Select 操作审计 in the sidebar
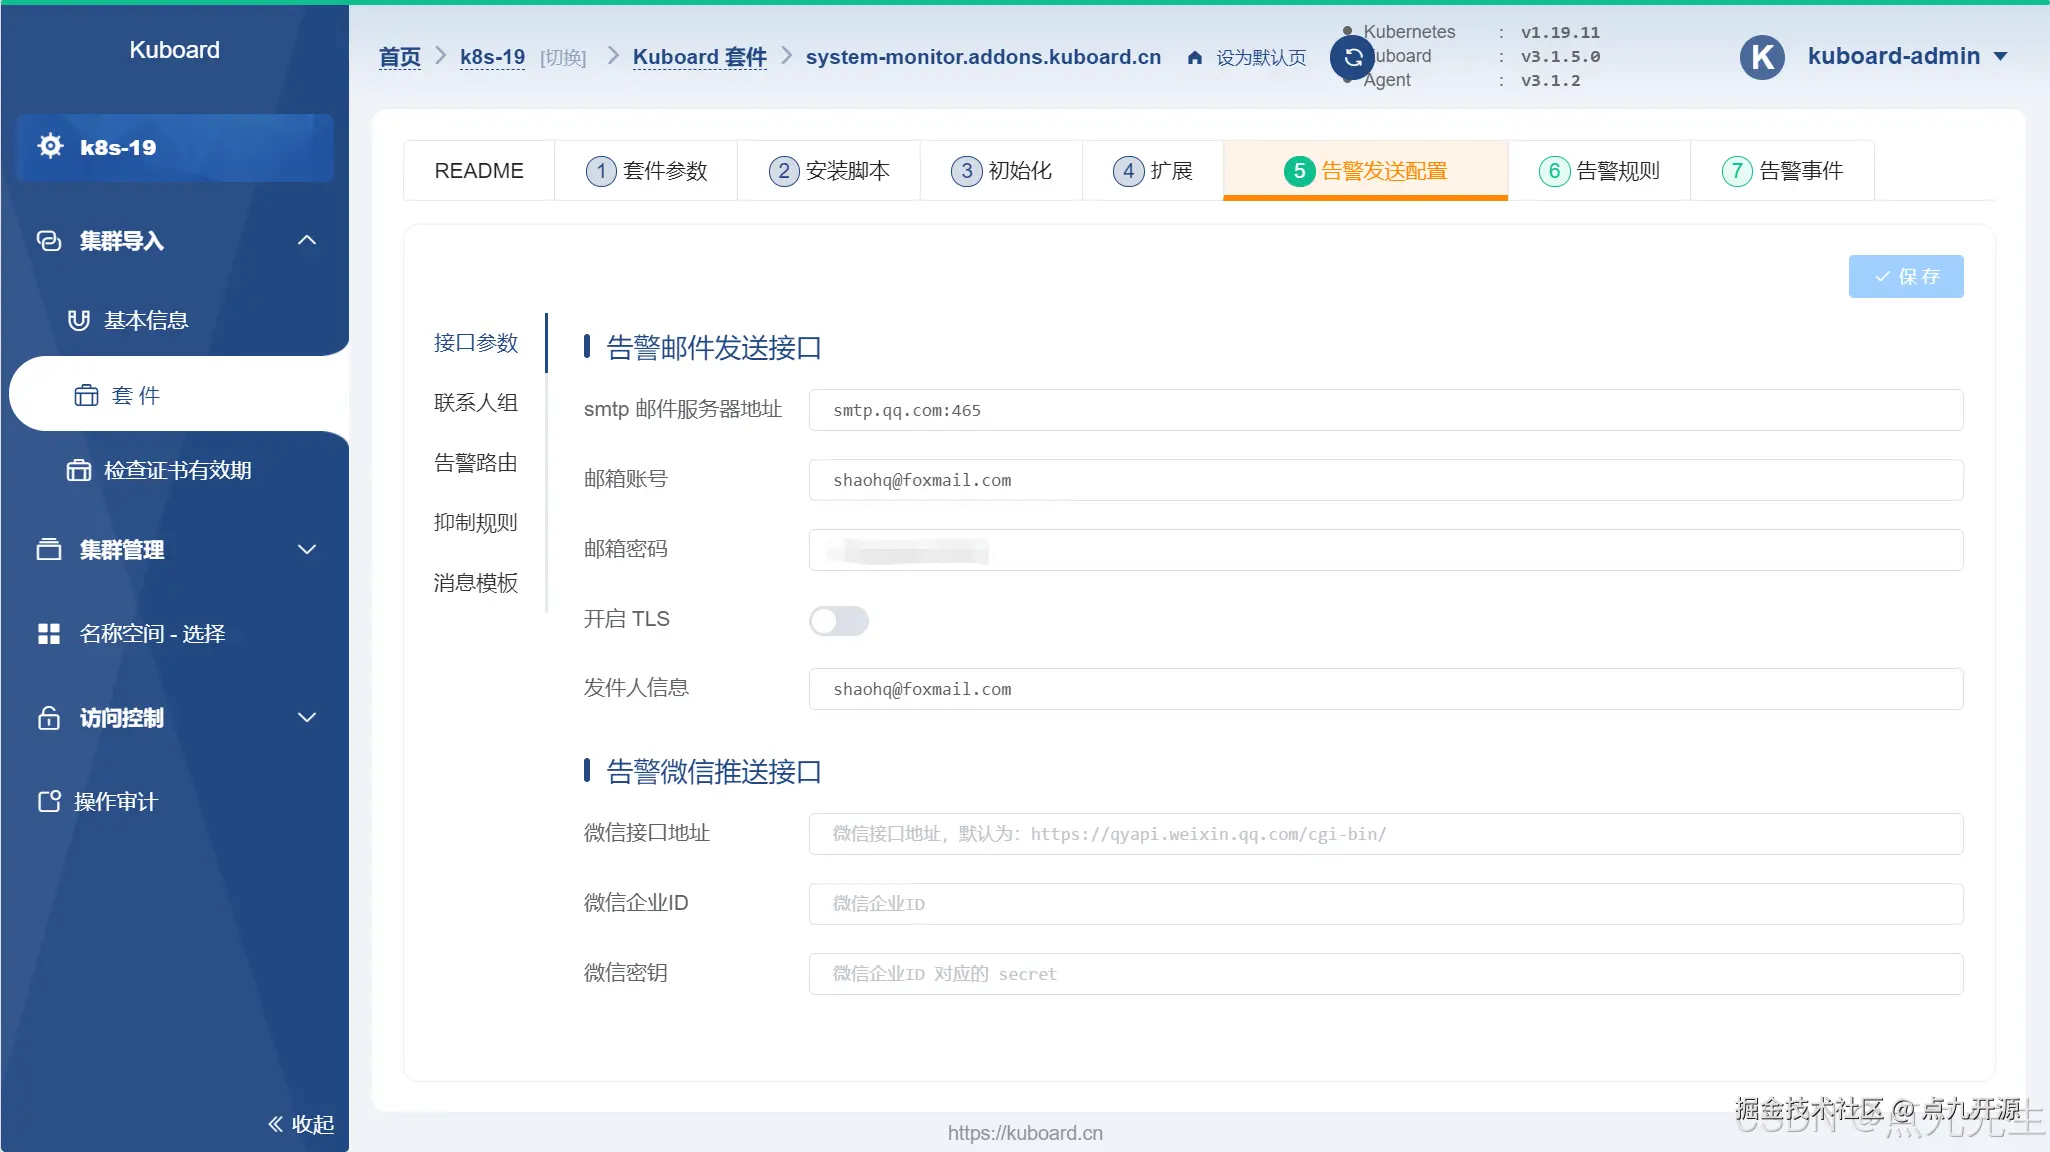 pos(117,800)
